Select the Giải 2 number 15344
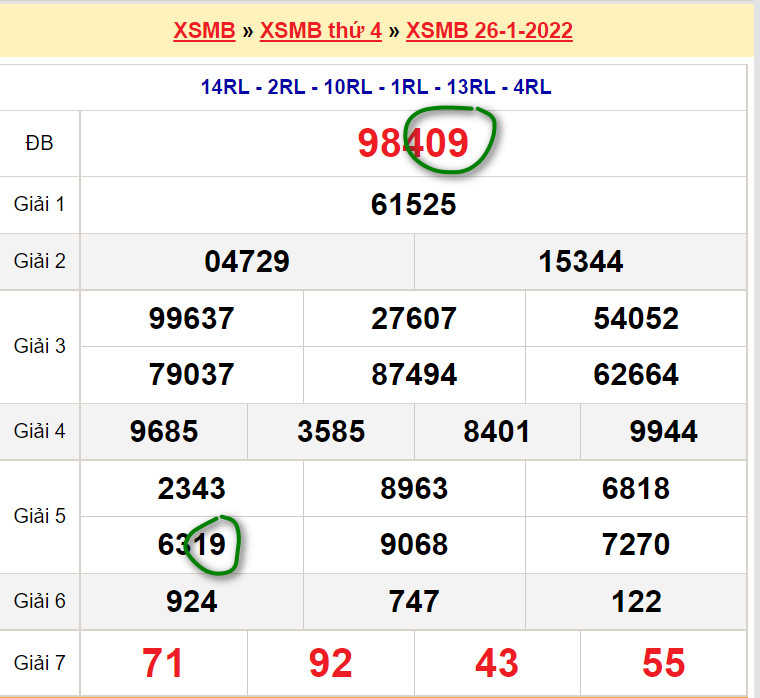This screenshot has height=698, width=760. 580,262
